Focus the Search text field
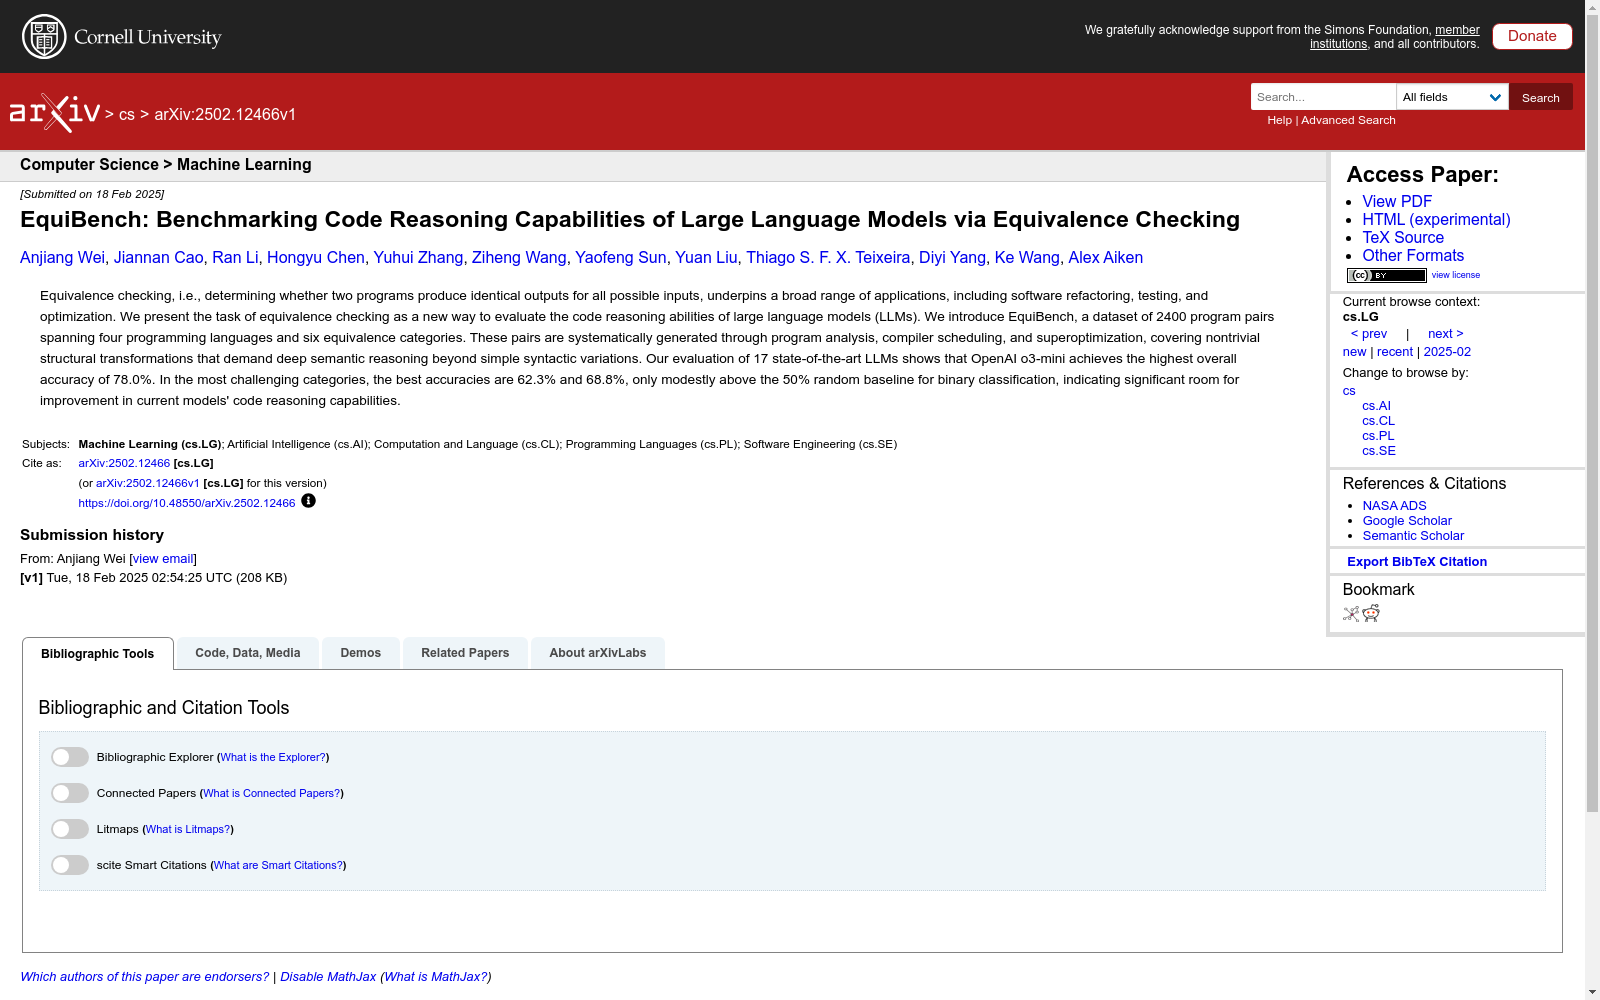Viewport: 1600px width, 1000px height. pyautogui.click(x=1323, y=97)
